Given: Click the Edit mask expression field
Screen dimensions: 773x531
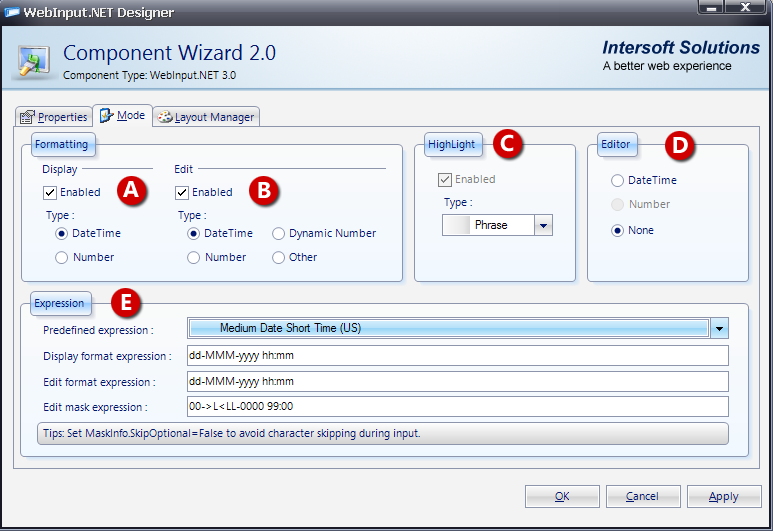Looking at the screenshot, I should (x=457, y=406).
